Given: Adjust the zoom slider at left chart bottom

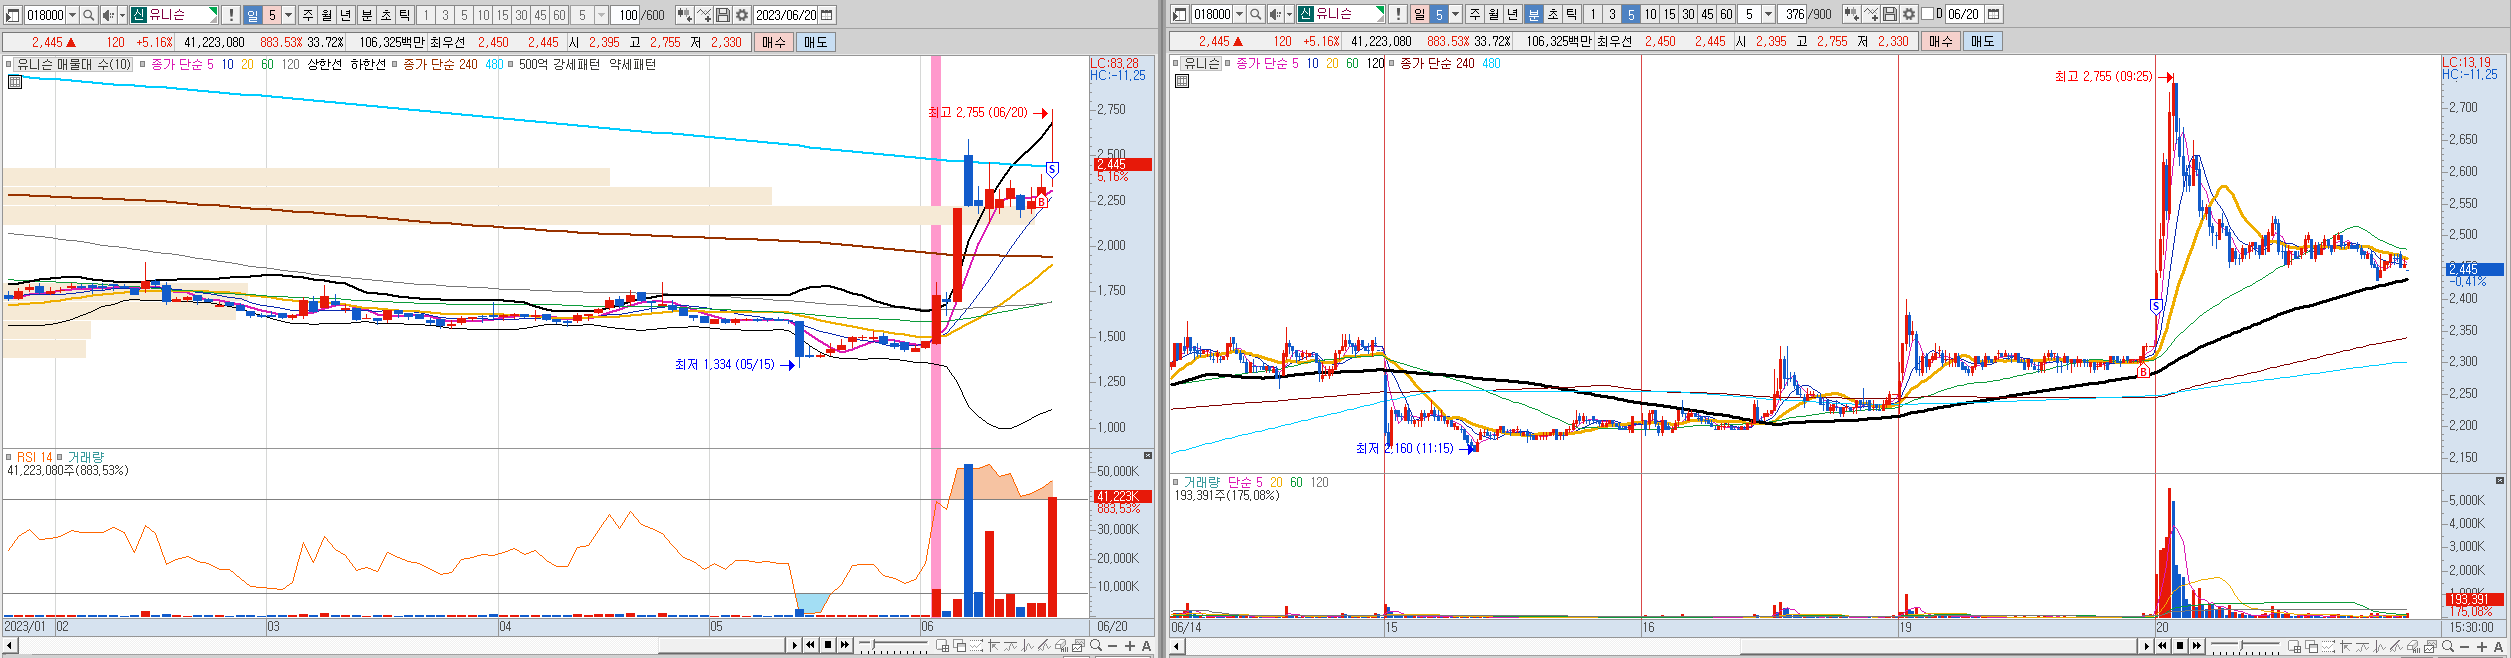Looking at the screenshot, I should [893, 646].
